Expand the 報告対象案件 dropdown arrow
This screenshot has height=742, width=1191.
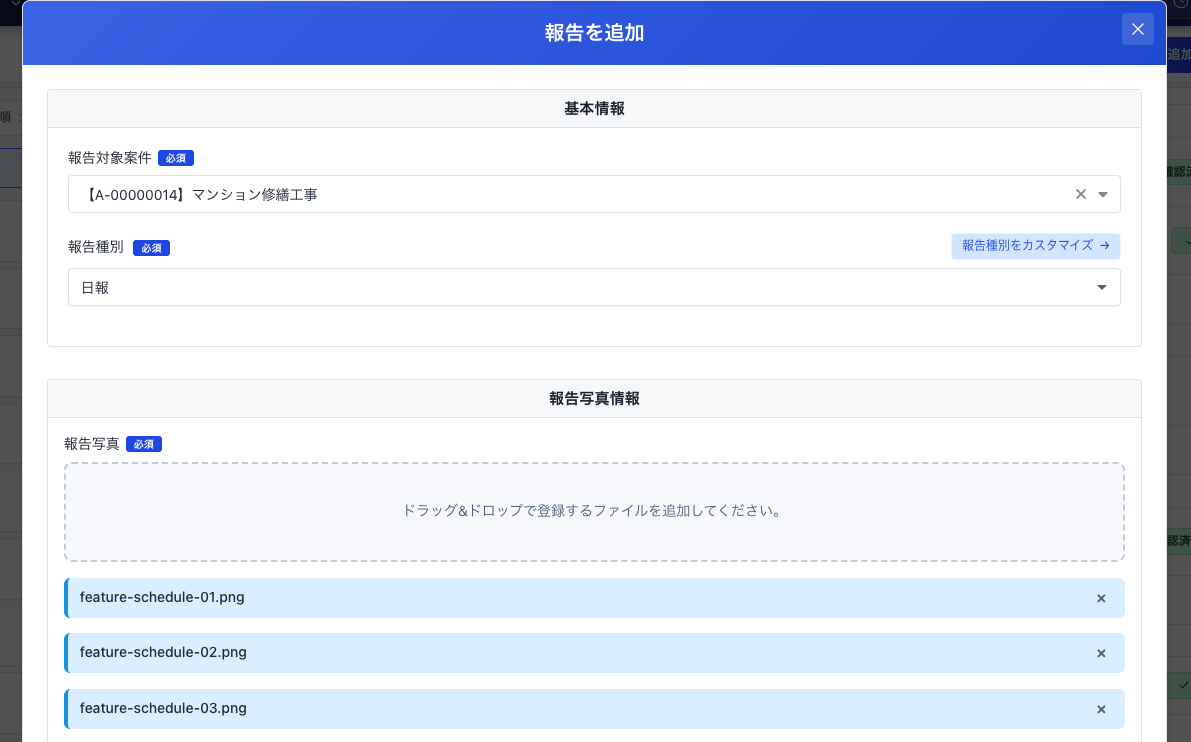(x=1102, y=195)
